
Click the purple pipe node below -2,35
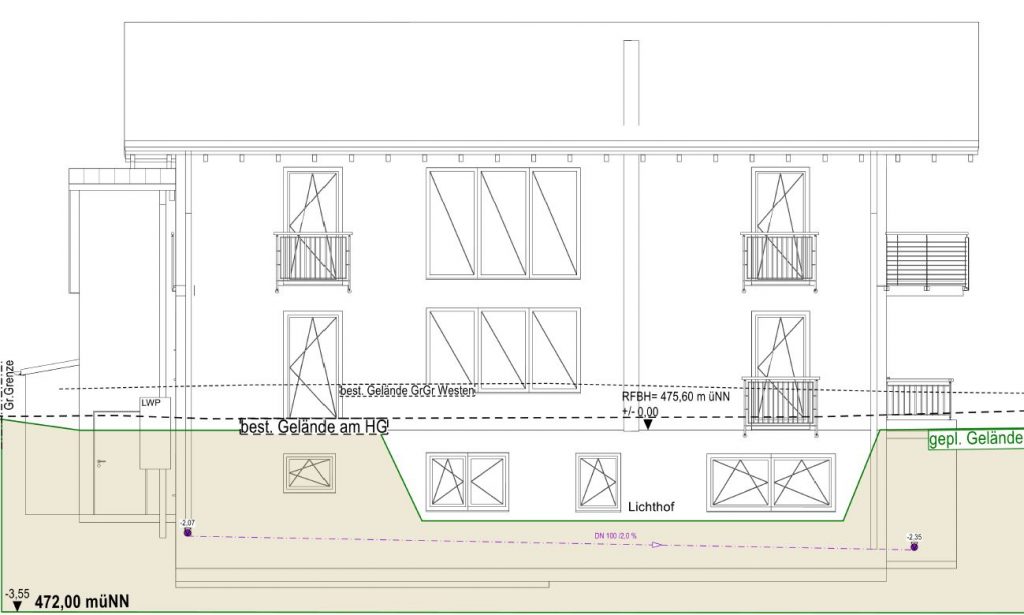[x=914, y=546]
